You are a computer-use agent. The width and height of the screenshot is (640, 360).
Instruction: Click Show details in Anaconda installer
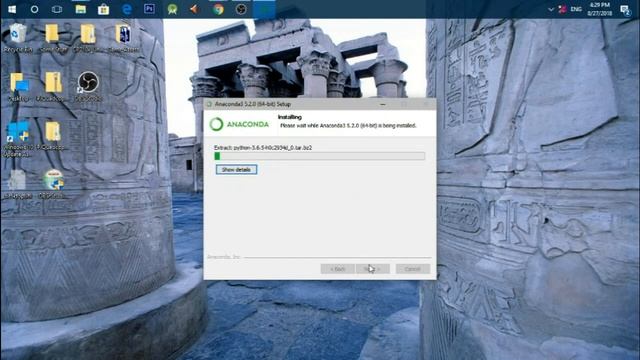point(236,169)
